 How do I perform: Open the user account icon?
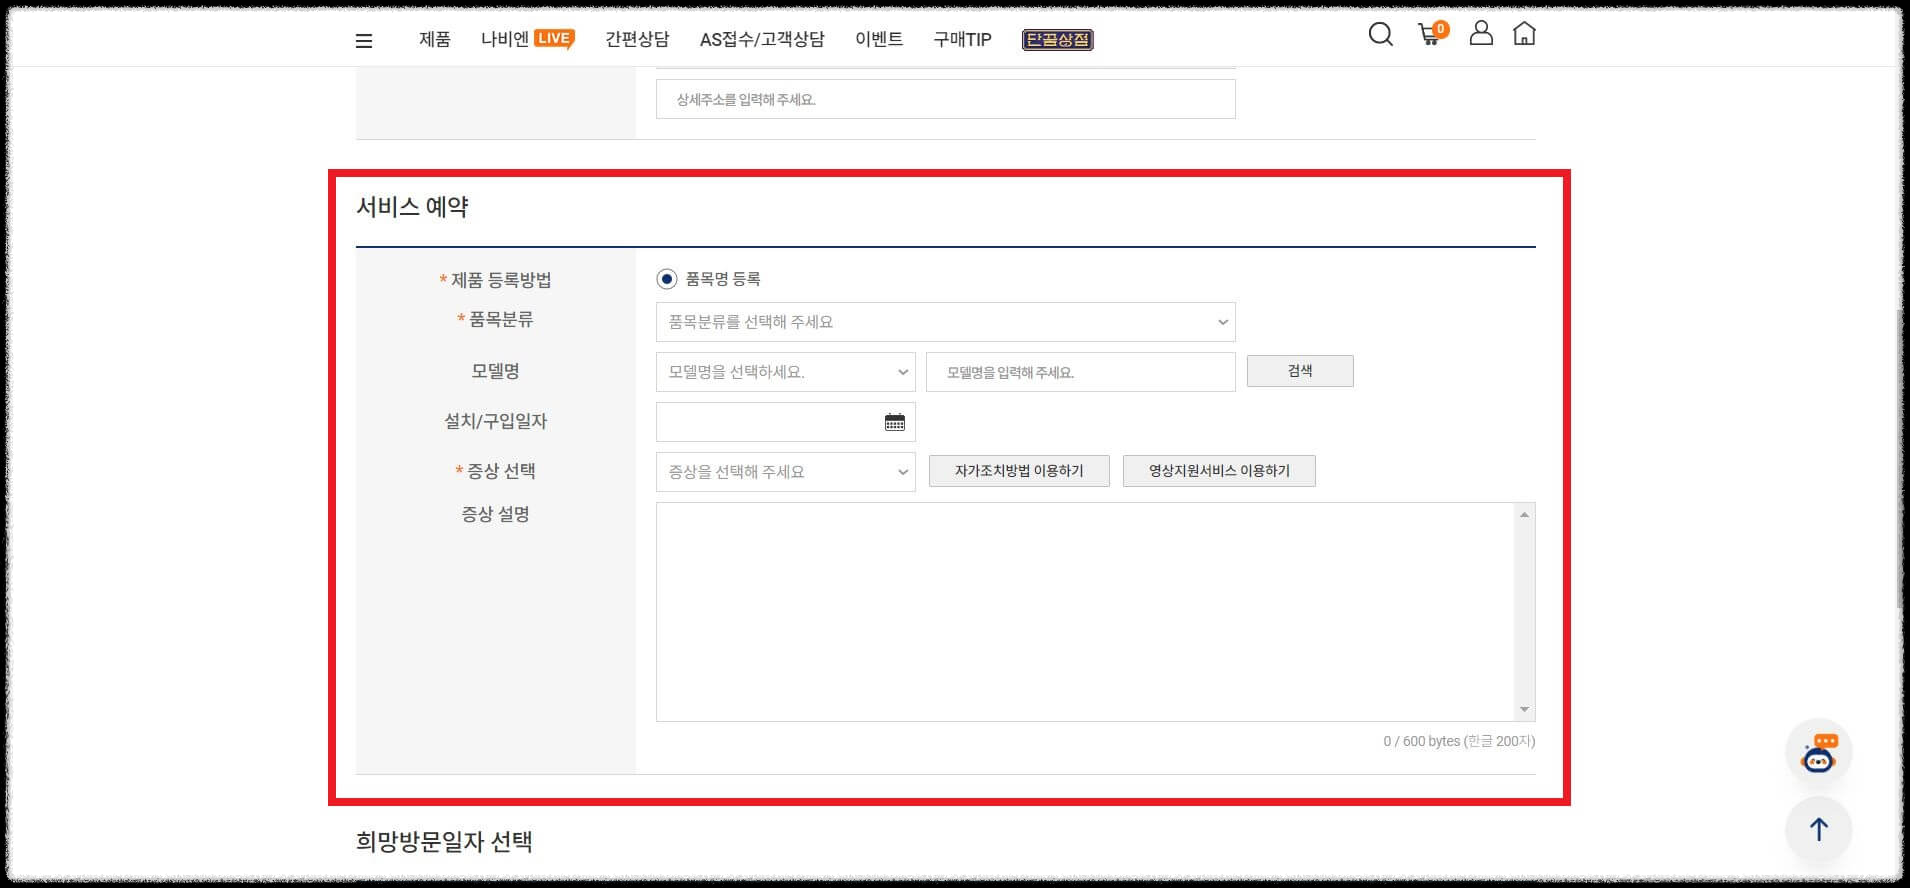point(1481,33)
